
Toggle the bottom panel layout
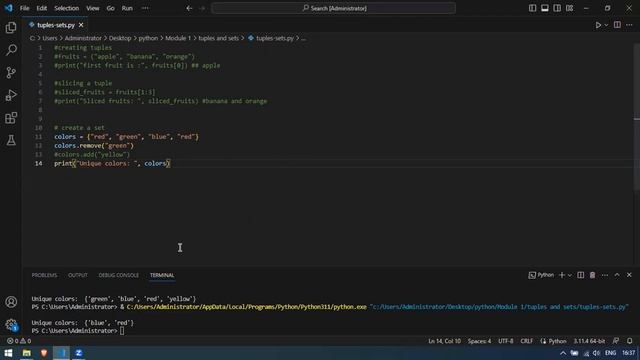point(544,8)
